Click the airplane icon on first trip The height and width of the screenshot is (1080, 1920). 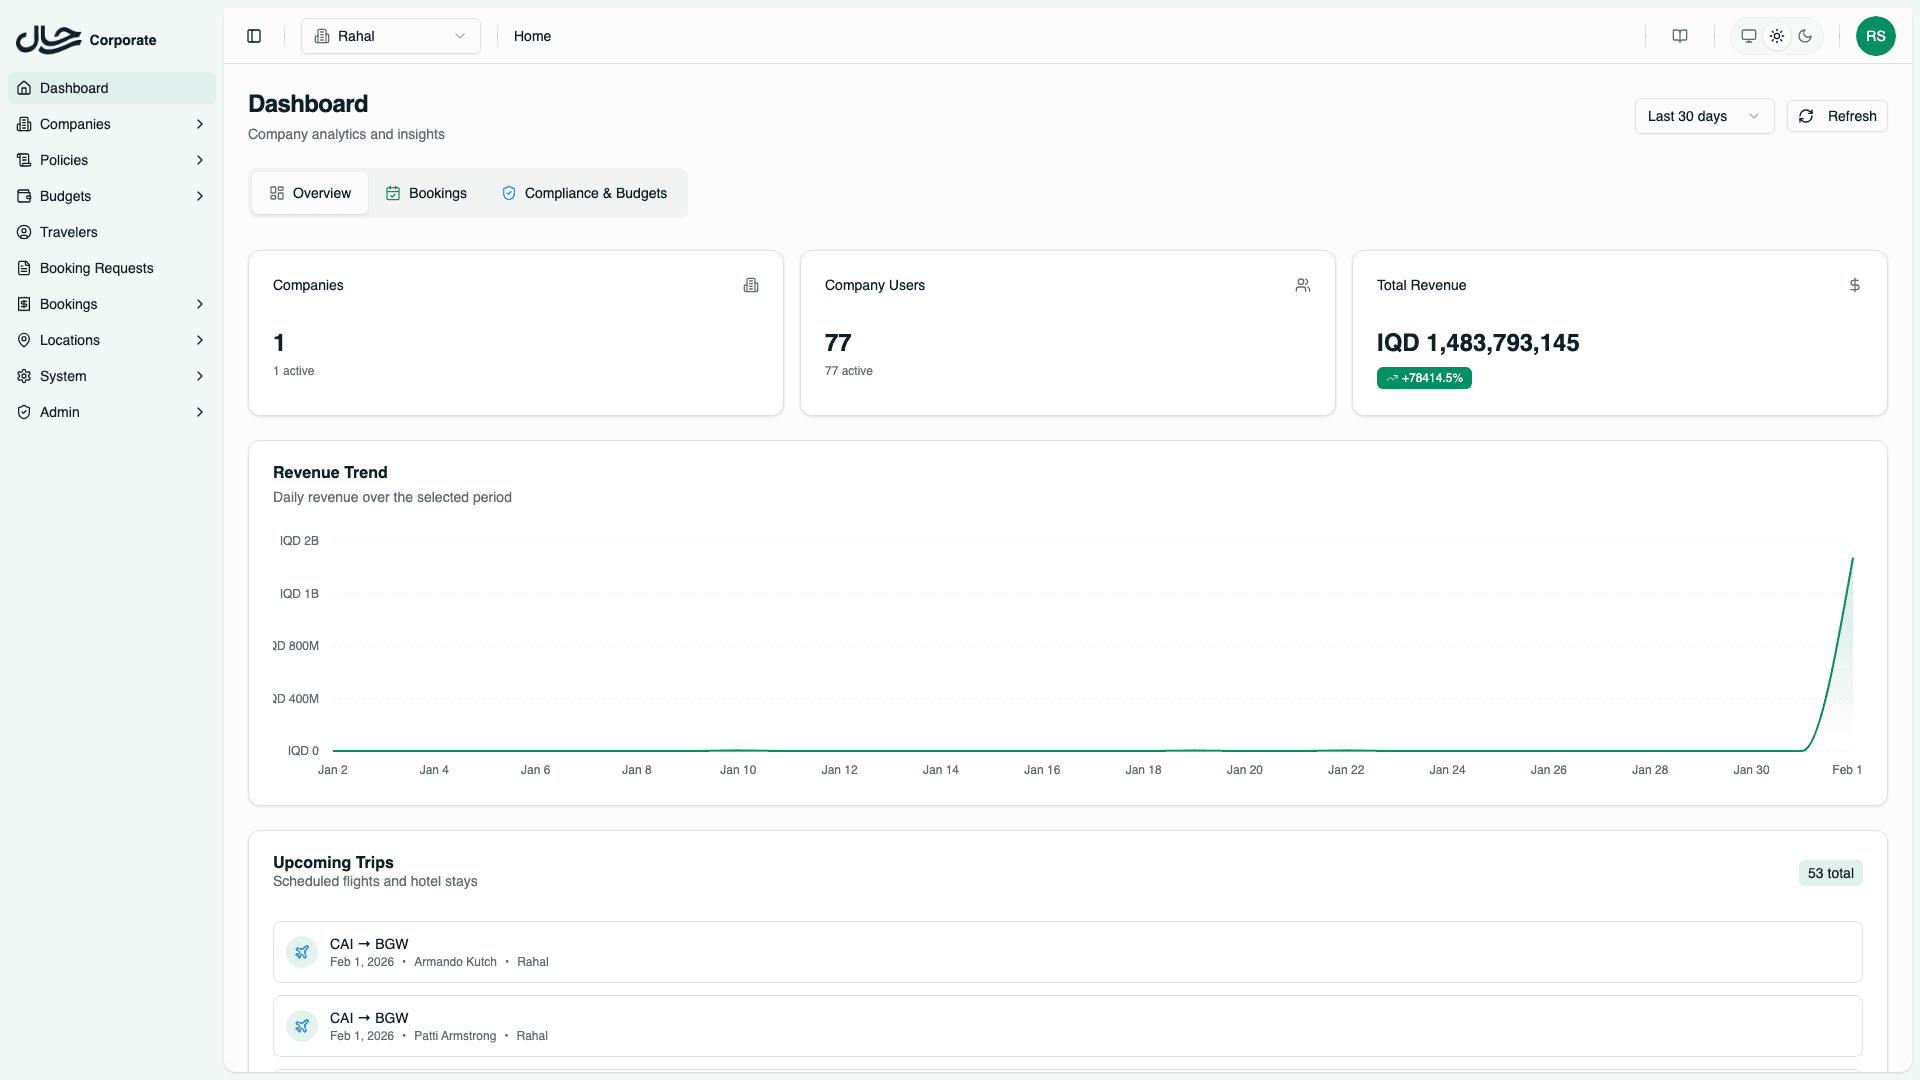tap(302, 952)
